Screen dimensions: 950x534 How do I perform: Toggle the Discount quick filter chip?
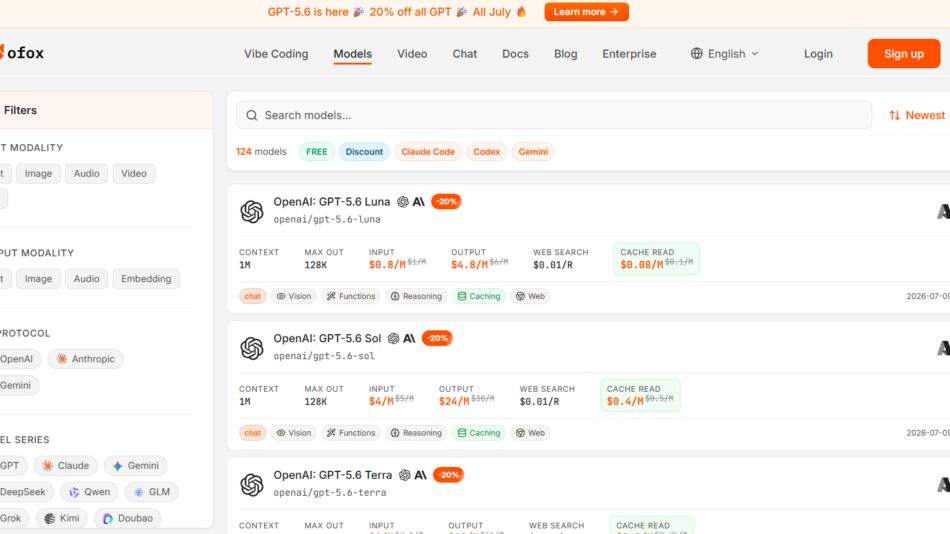(x=364, y=152)
